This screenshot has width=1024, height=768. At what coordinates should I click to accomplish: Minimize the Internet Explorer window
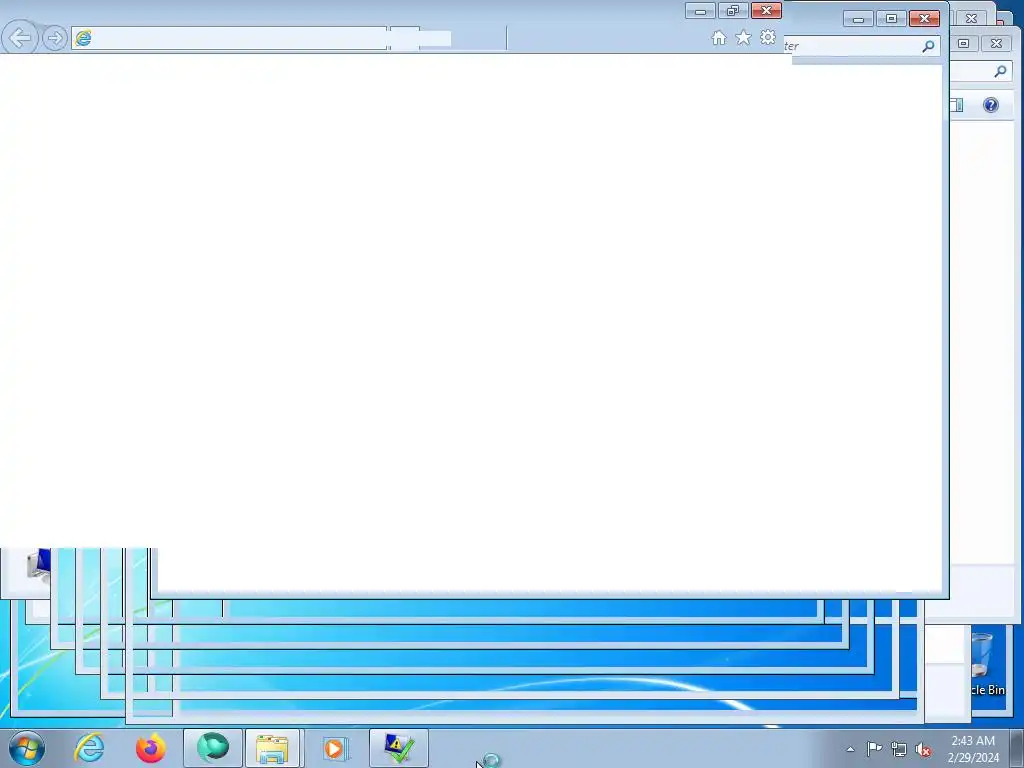pyautogui.click(x=700, y=10)
